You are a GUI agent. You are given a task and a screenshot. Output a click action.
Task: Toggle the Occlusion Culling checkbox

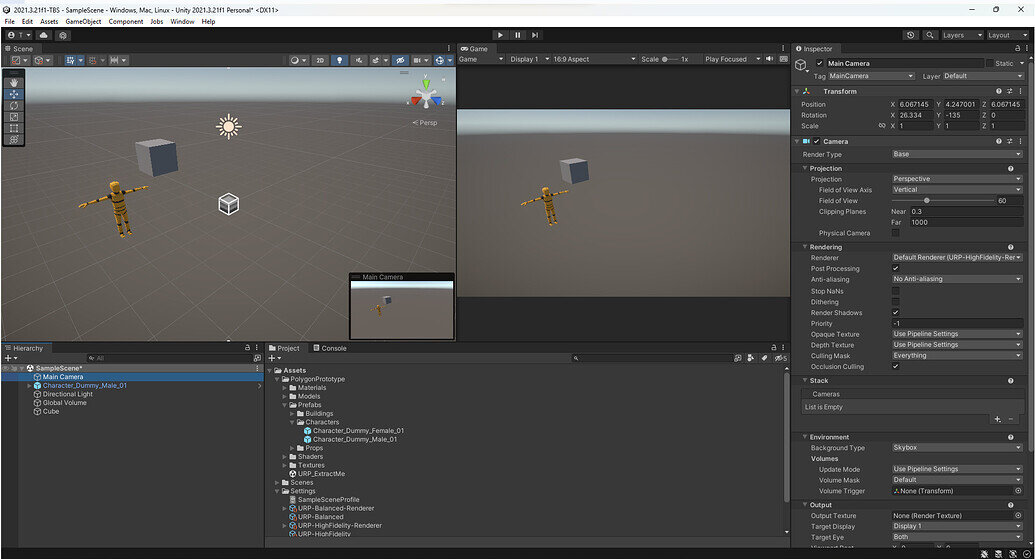tap(895, 366)
